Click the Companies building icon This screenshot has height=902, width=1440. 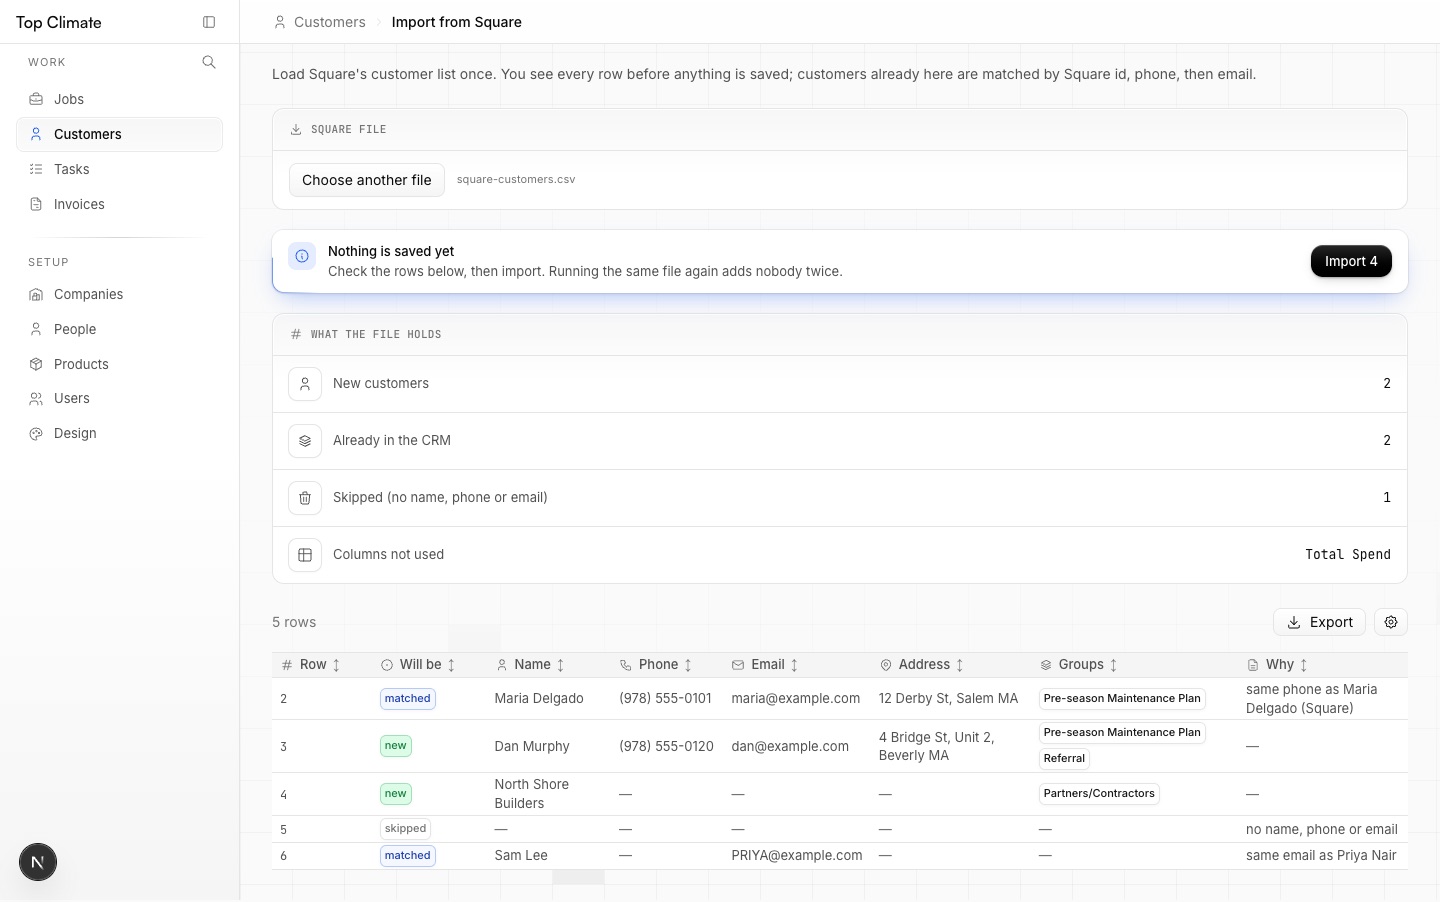(36, 294)
